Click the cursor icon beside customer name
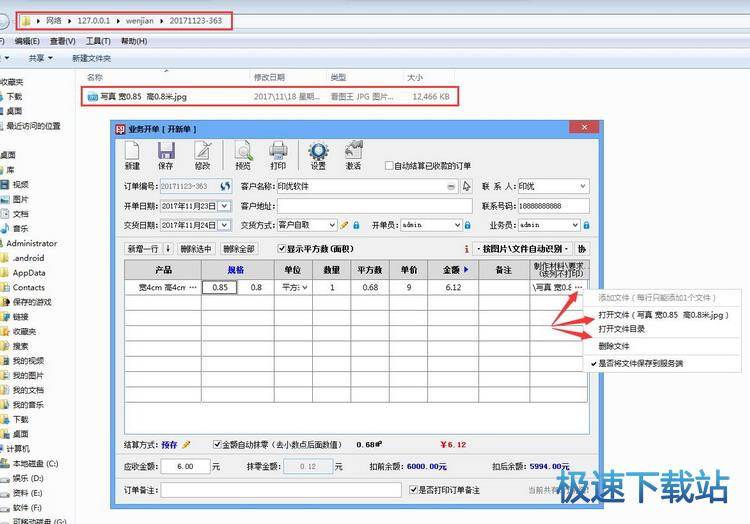This screenshot has height=524, width=750. (x=466, y=186)
